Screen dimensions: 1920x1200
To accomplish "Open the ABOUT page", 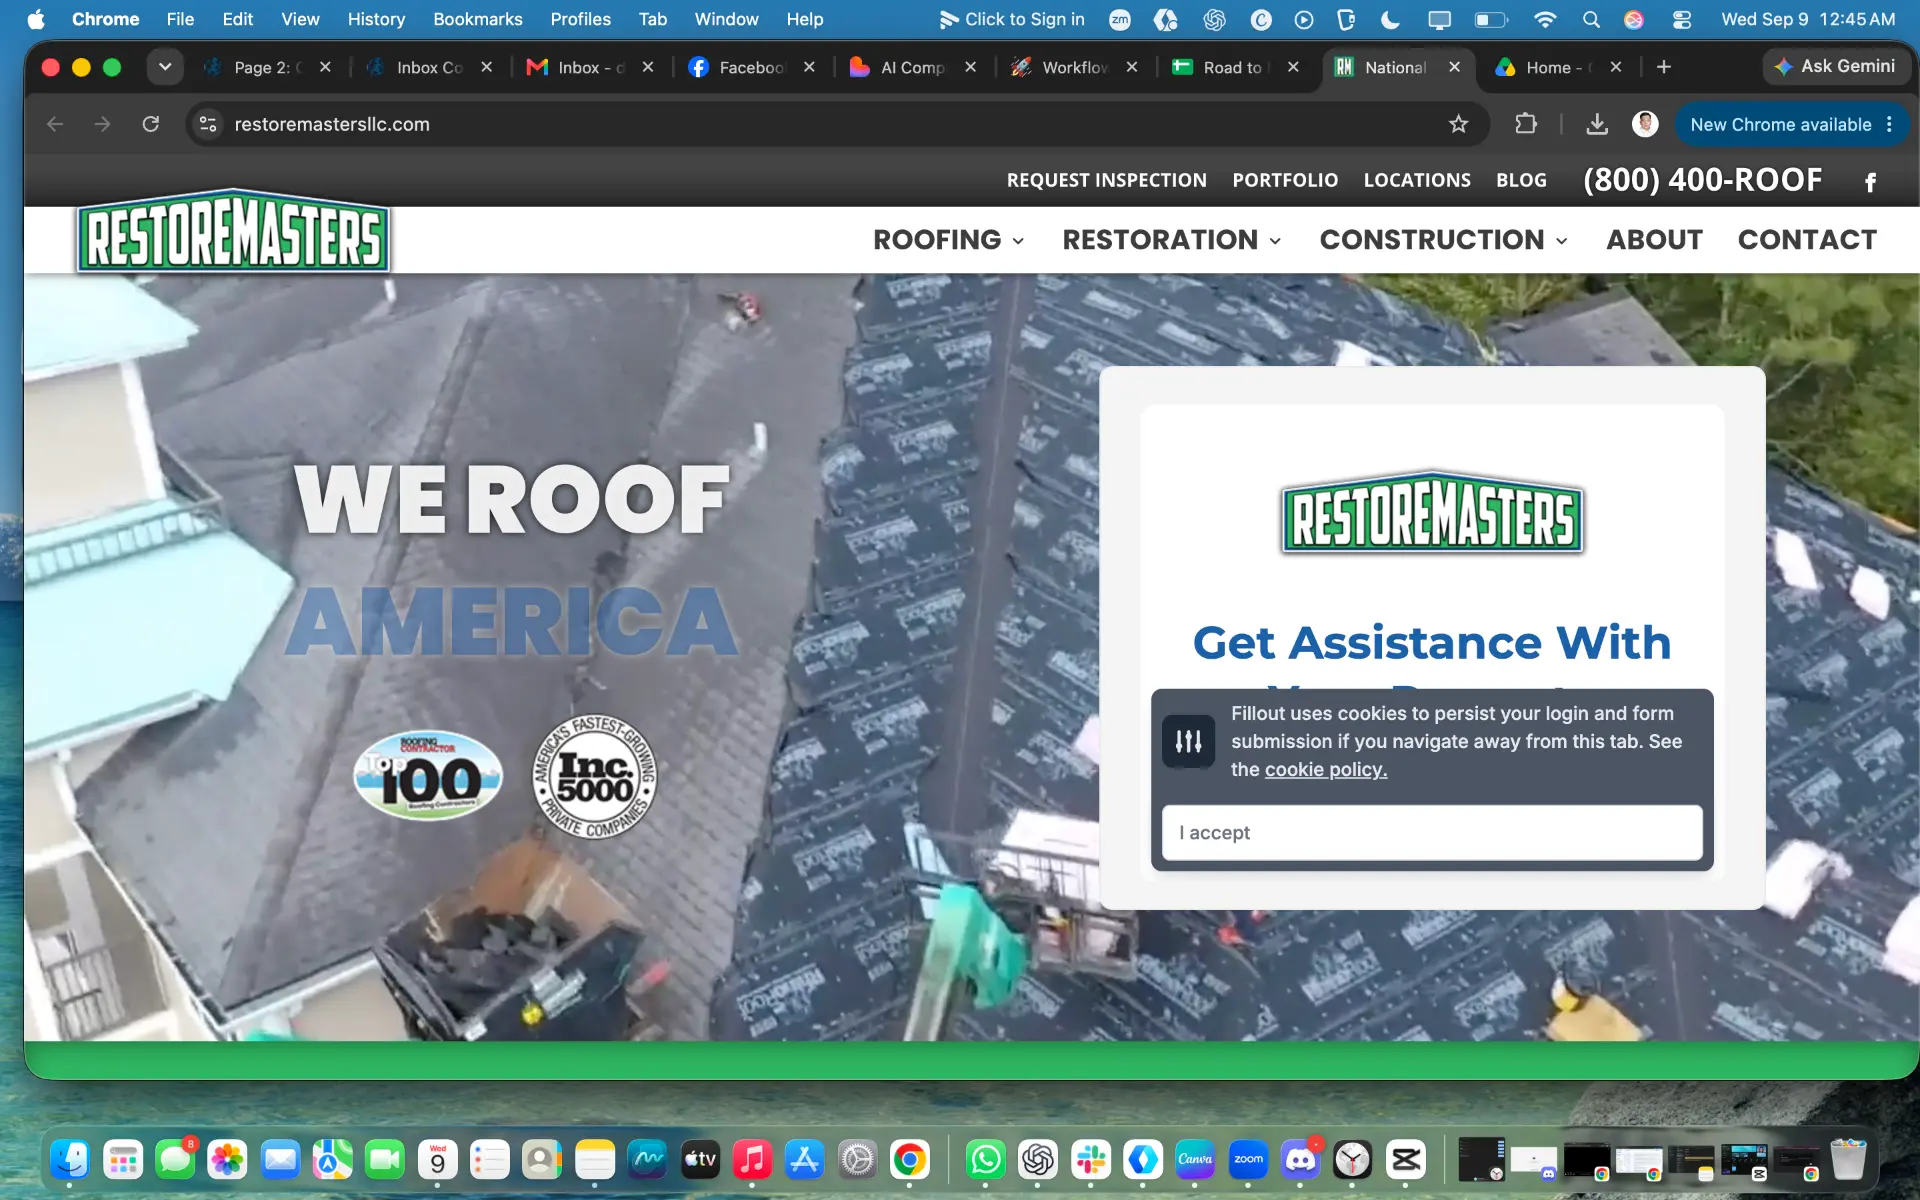I will (1654, 240).
